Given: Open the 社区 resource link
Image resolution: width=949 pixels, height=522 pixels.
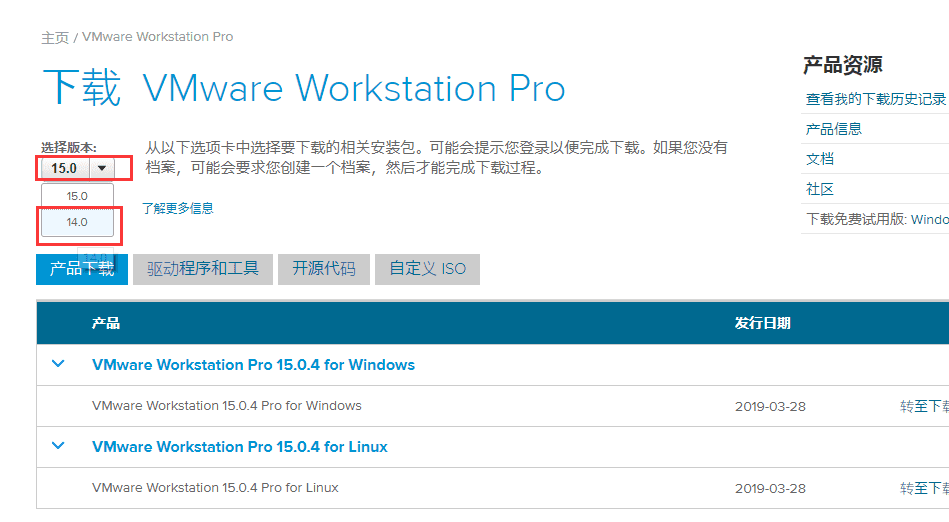Looking at the screenshot, I should point(819,189).
